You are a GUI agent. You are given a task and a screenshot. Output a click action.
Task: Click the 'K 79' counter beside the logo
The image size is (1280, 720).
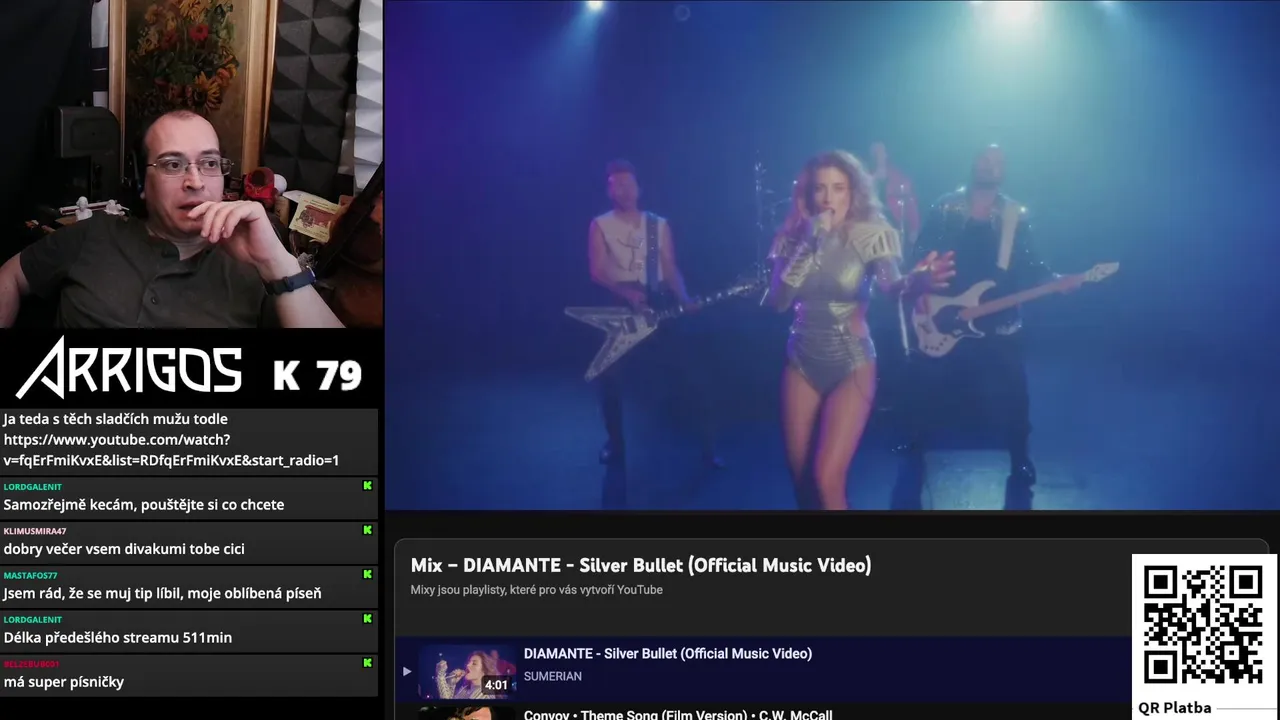coord(317,375)
